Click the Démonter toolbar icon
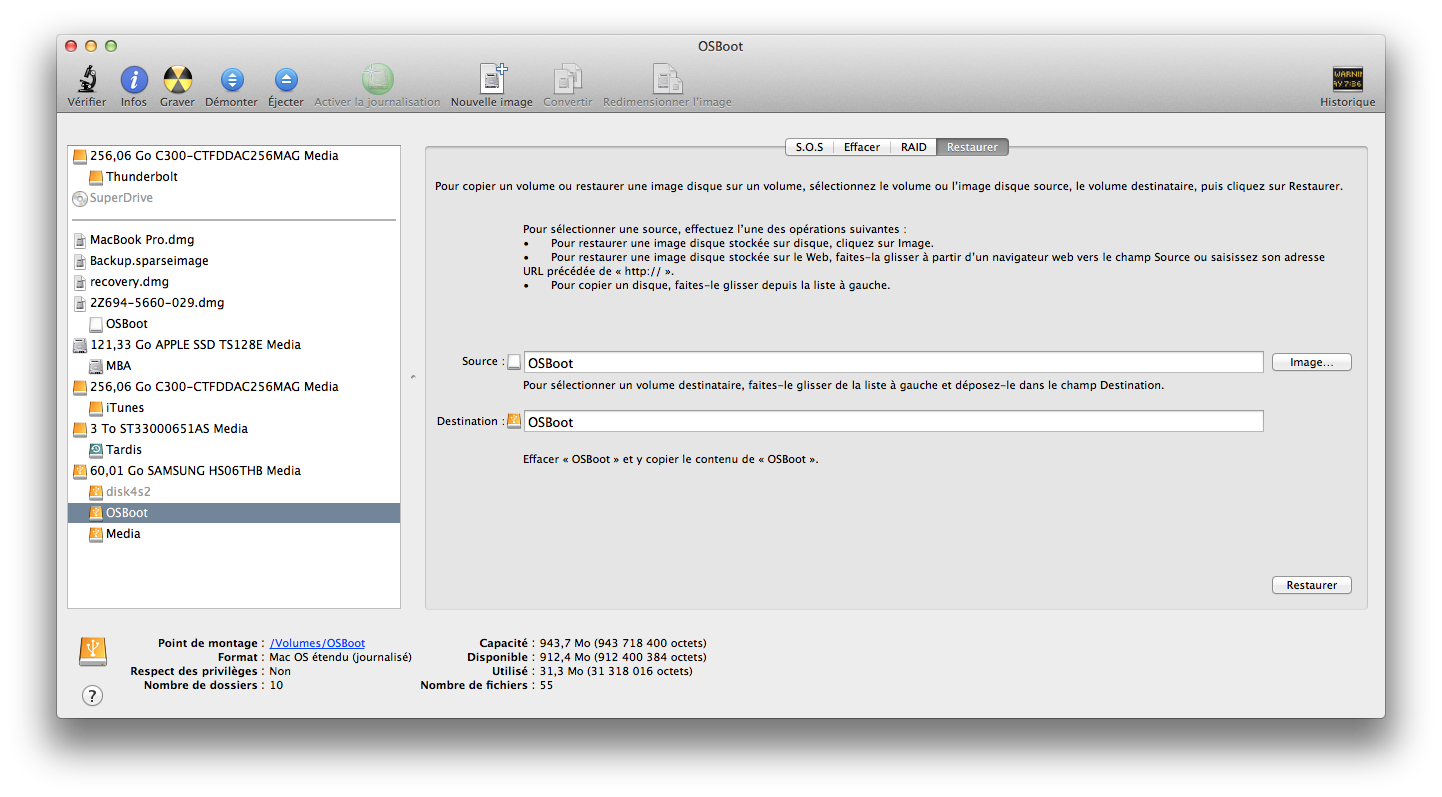This screenshot has width=1442, height=797. point(231,80)
